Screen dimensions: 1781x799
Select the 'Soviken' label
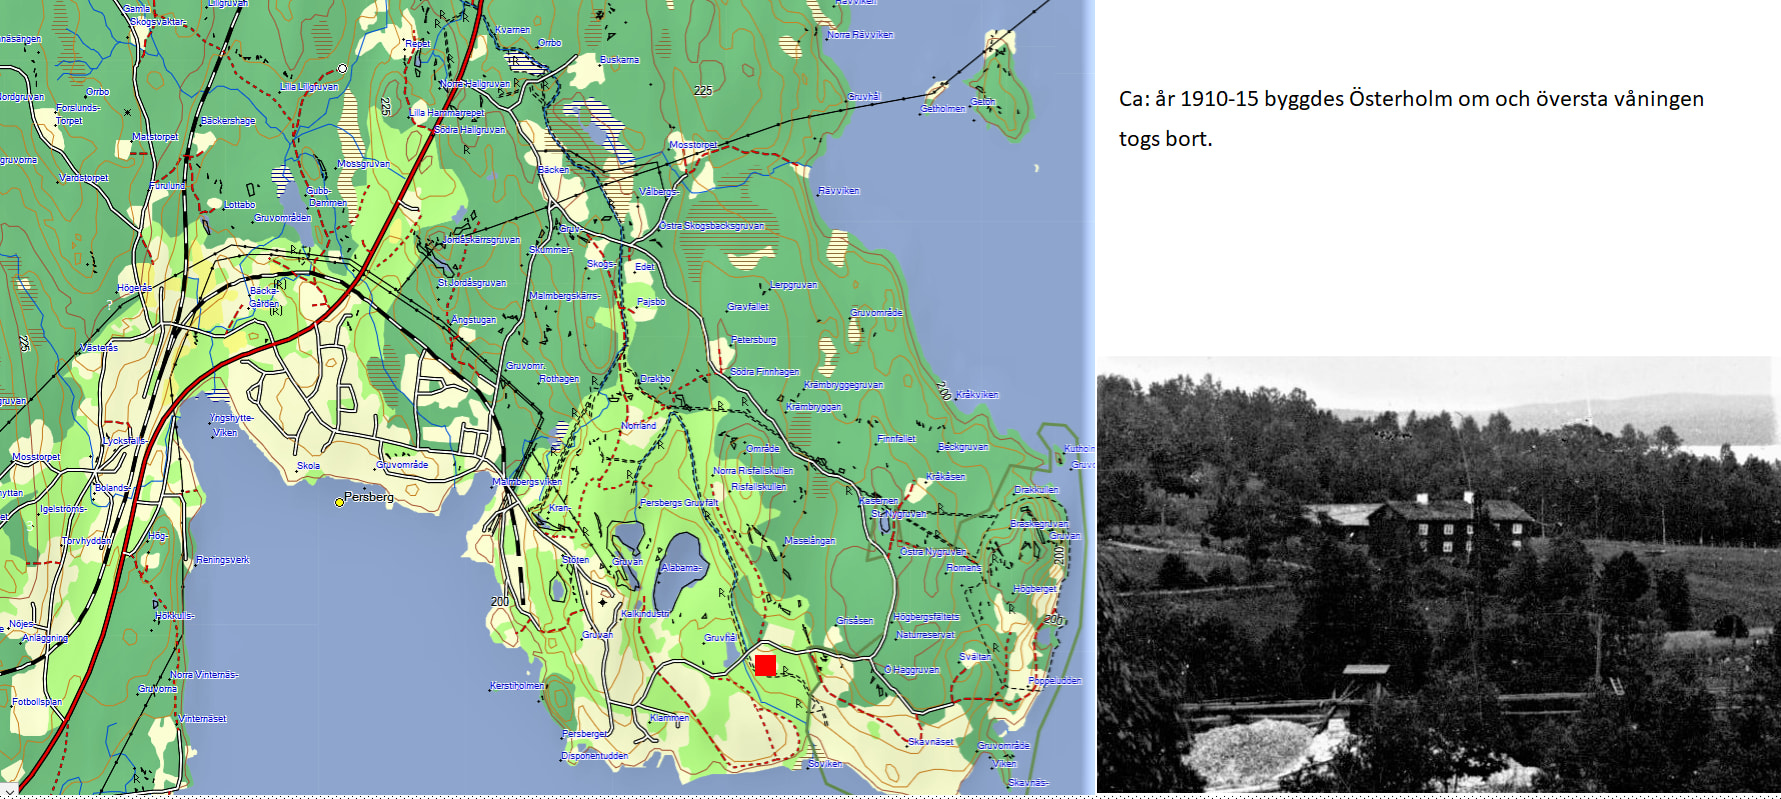[825, 764]
